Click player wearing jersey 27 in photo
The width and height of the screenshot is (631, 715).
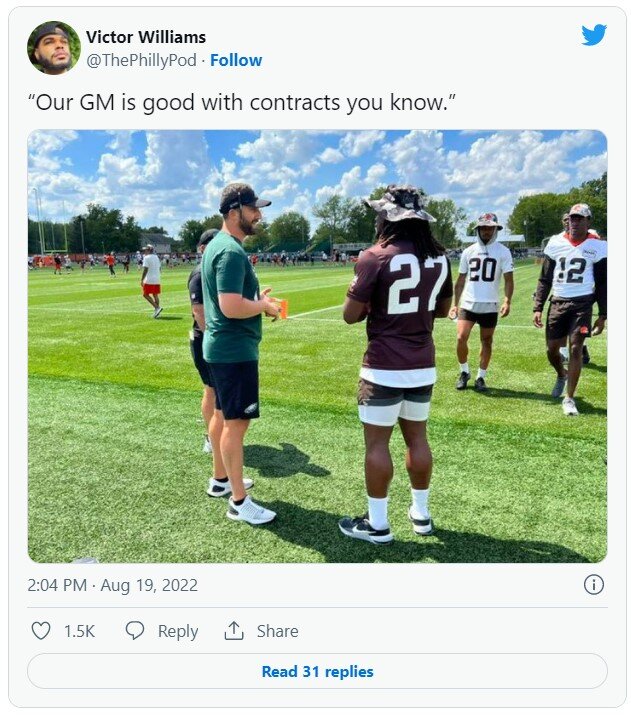click(397, 340)
